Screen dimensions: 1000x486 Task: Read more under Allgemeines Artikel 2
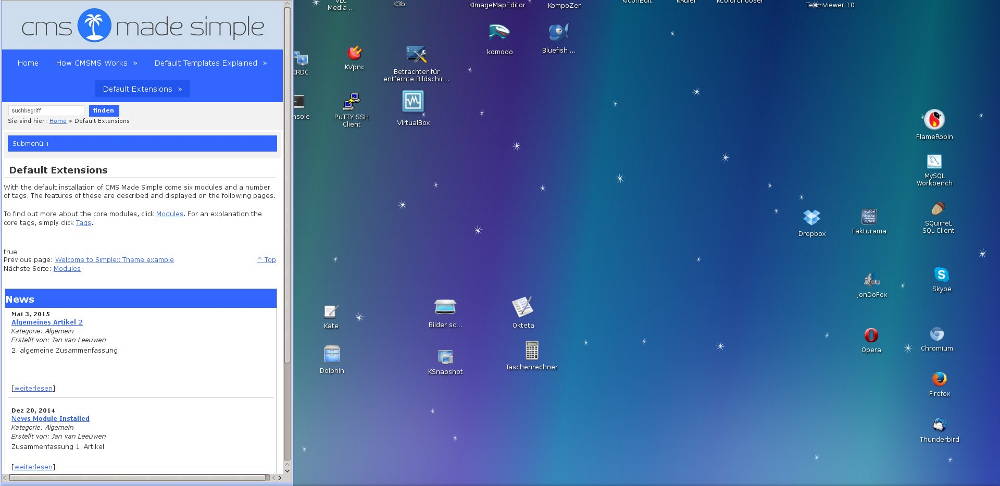(33, 388)
